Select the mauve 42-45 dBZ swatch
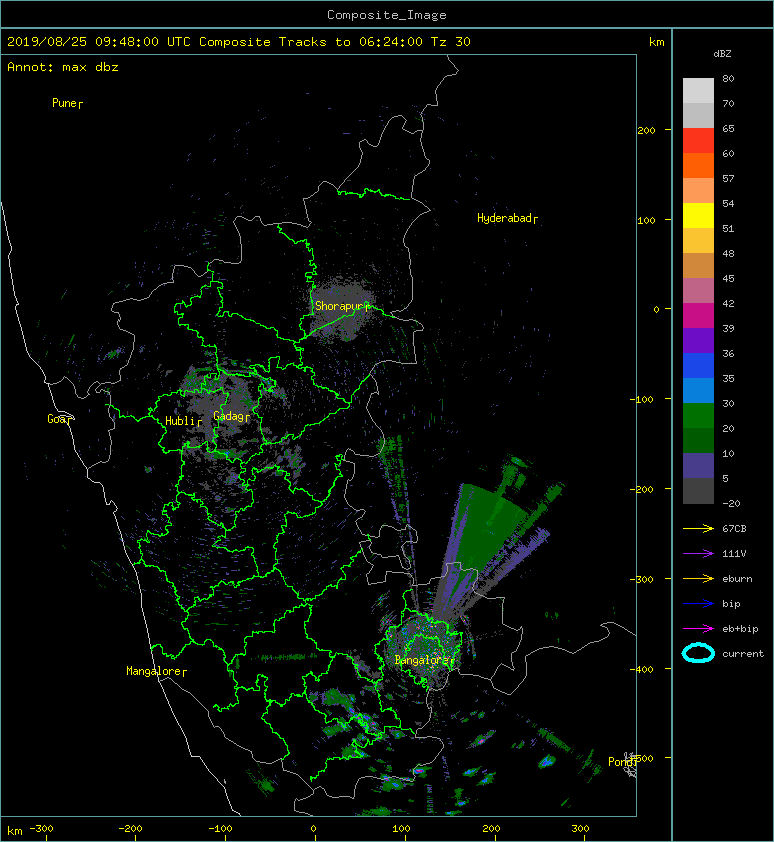The image size is (774, 842). [x=698, y=291]
